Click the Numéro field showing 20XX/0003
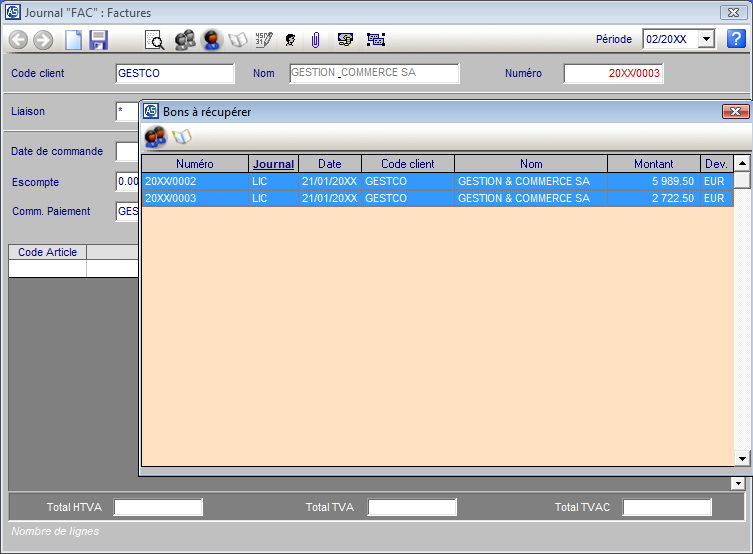Viewport: 753px width, 554px height. coord(613,73)
